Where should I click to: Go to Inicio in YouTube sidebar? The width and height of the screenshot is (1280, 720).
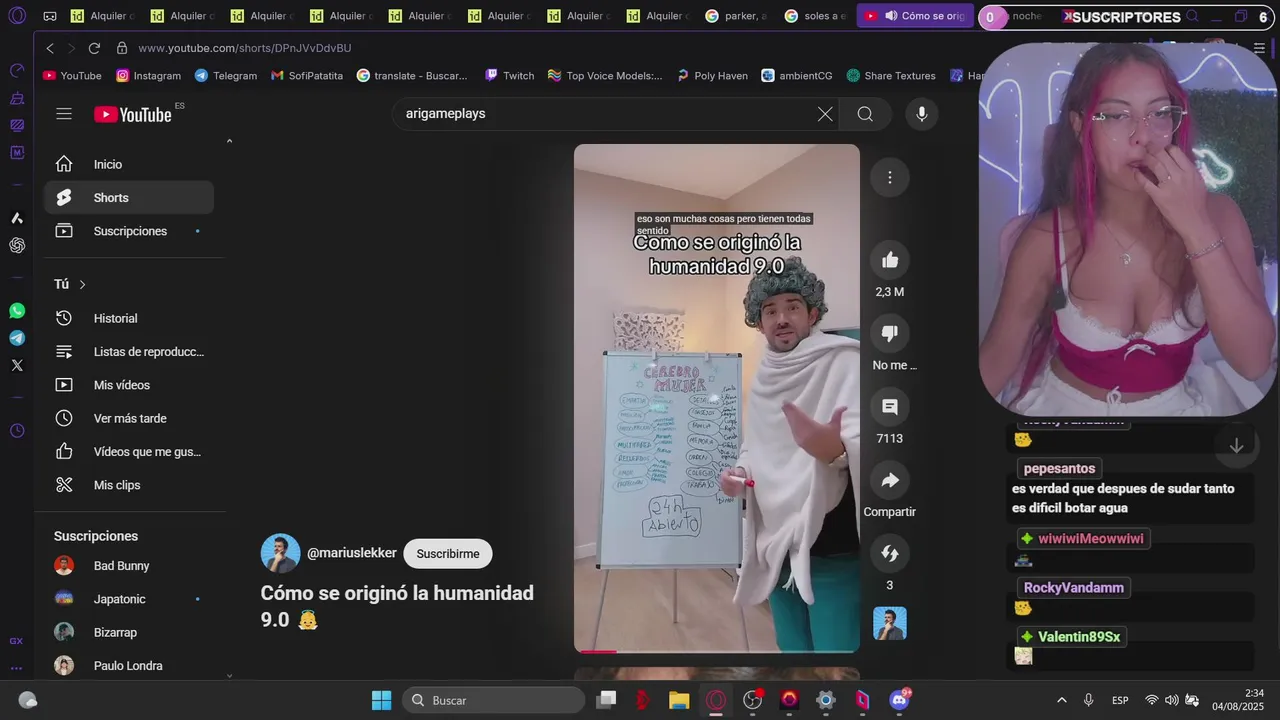[128, 164]
